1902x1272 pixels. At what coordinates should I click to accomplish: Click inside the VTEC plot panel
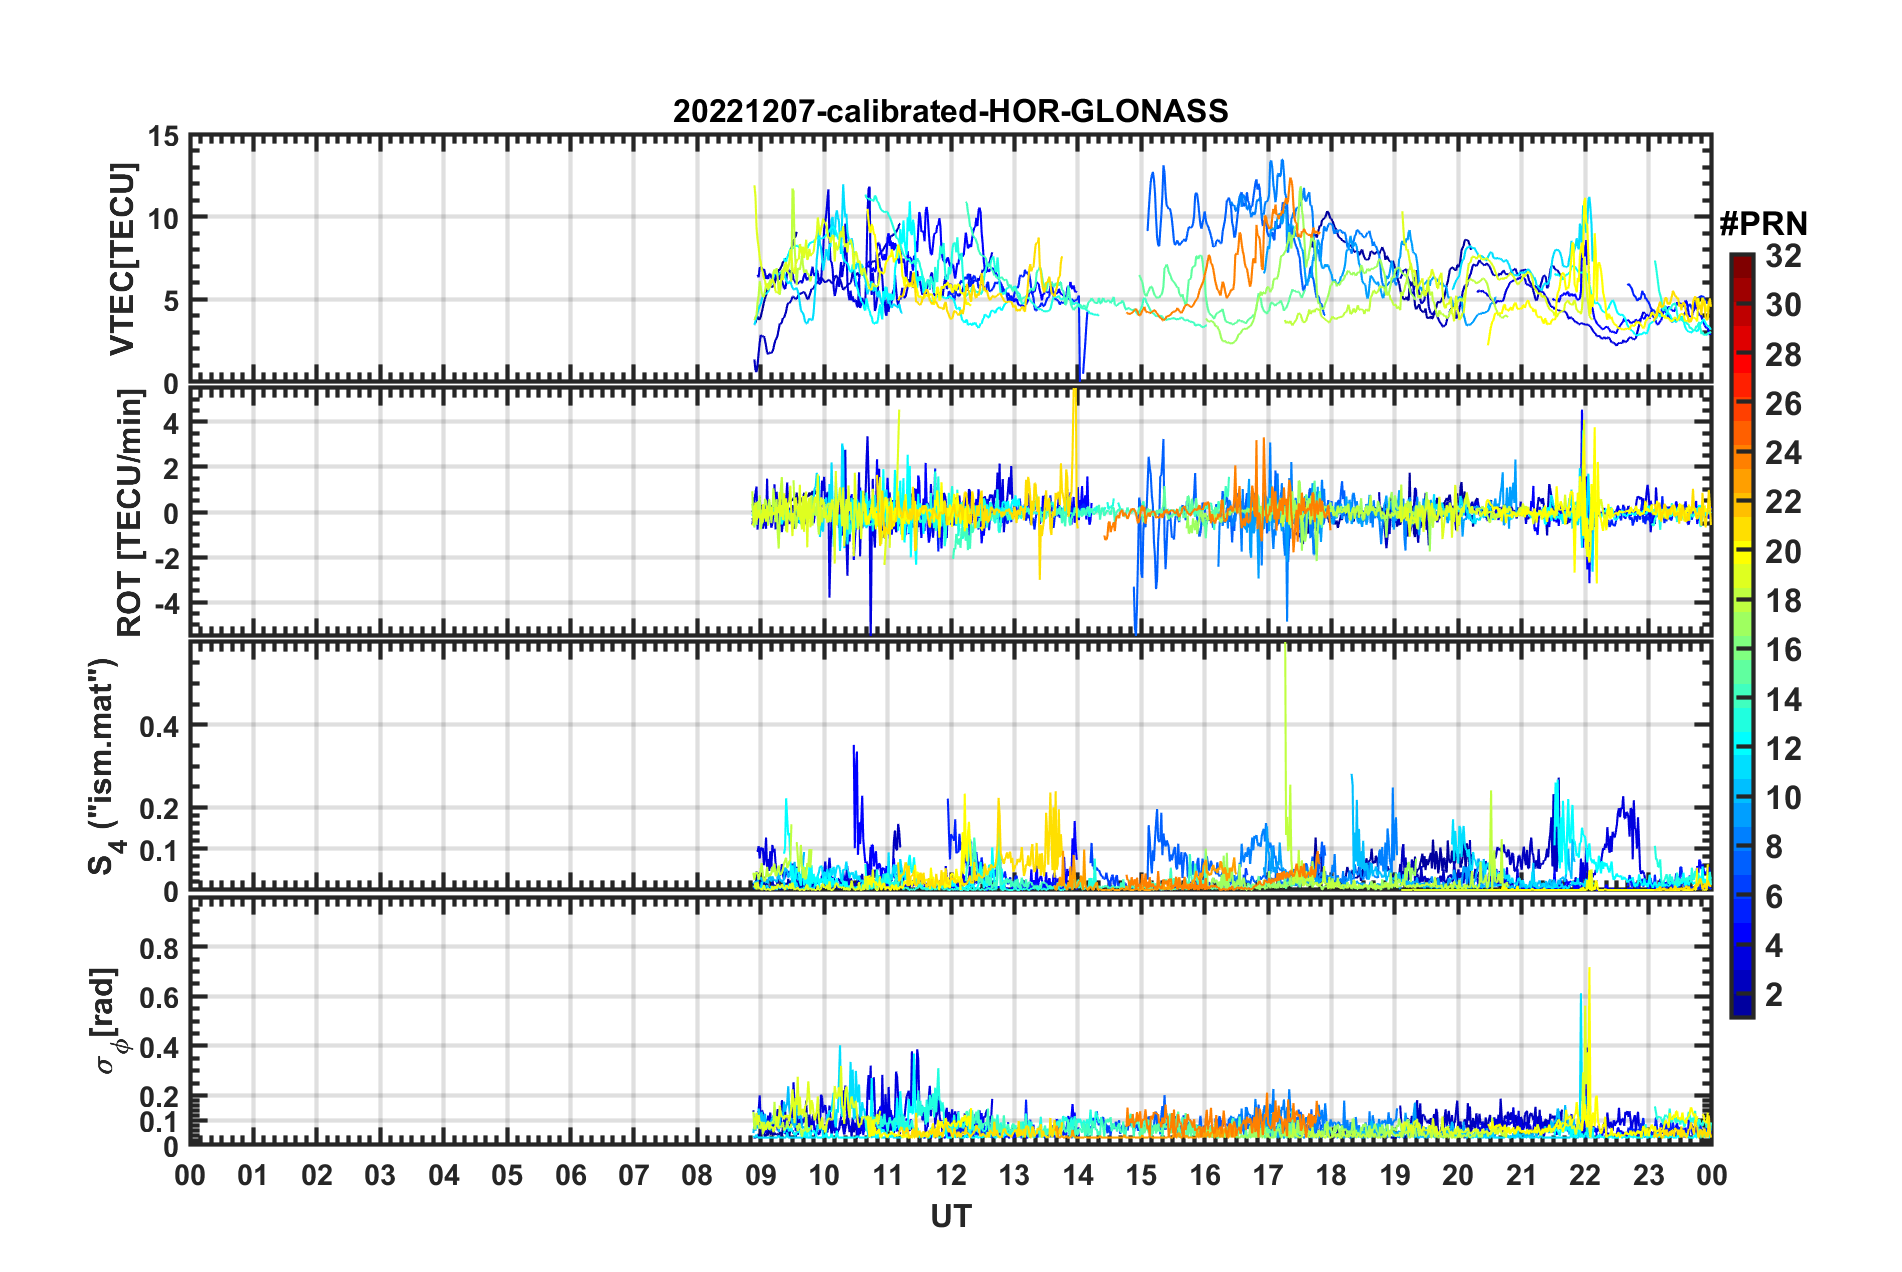coord(950,259)
